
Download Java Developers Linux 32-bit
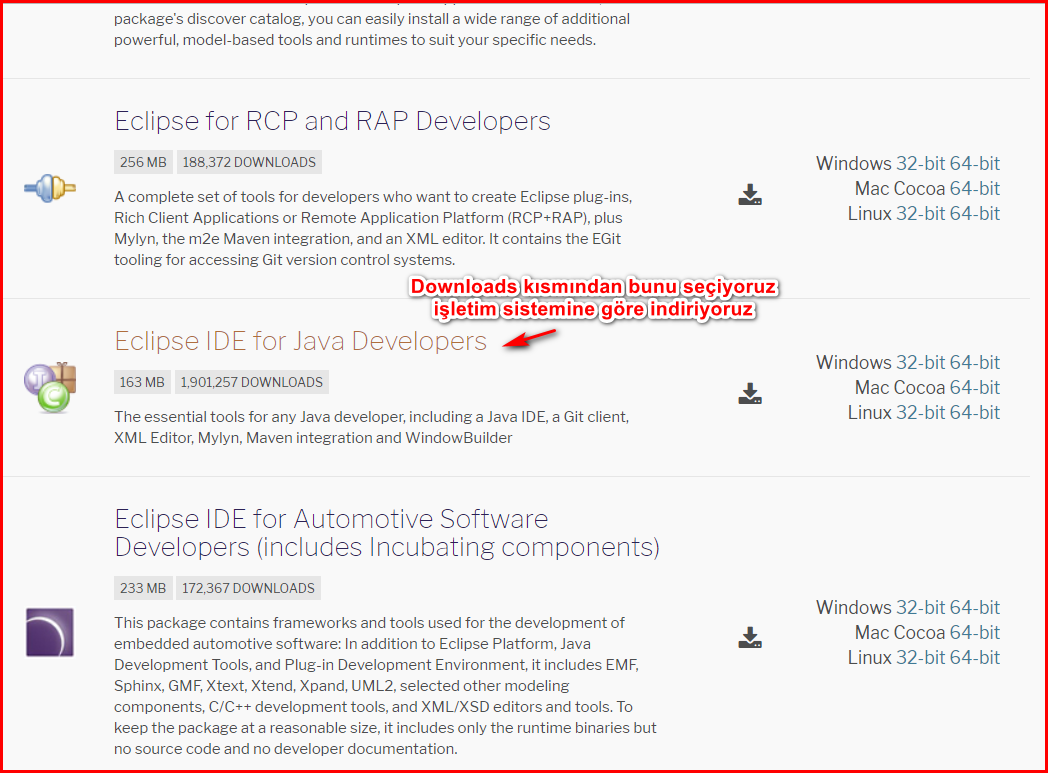tap(920, 412)
